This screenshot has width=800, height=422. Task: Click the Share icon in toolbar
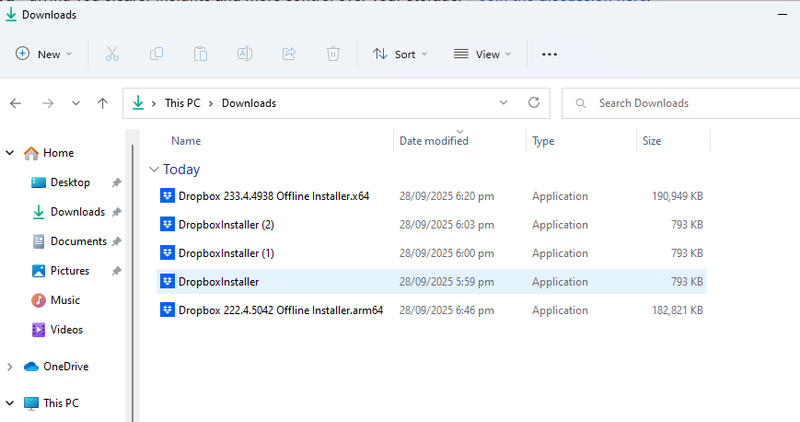click(290, 54)
